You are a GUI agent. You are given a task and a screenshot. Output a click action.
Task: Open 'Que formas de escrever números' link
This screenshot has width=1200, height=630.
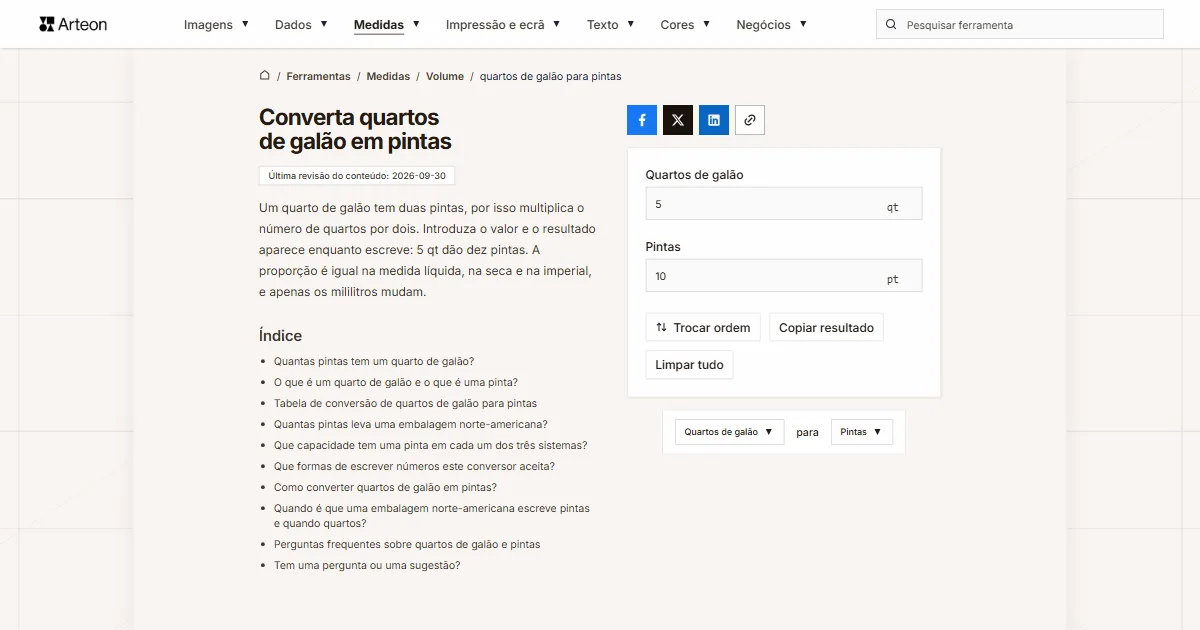[414, 466]
